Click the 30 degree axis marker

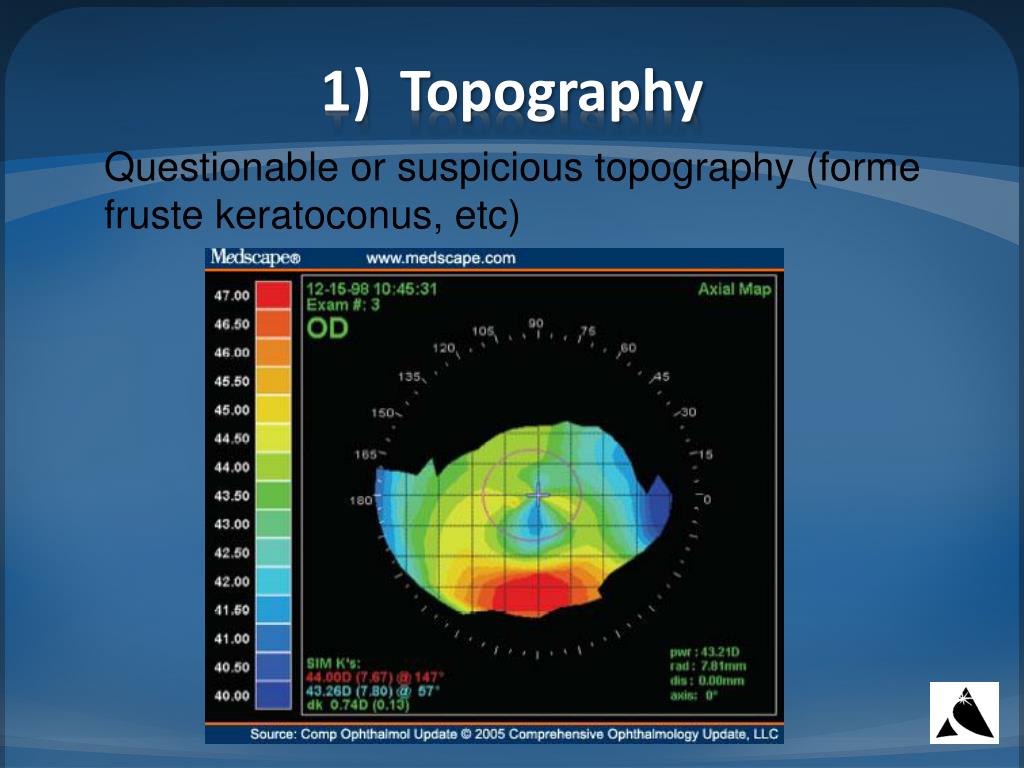(688, 413)
